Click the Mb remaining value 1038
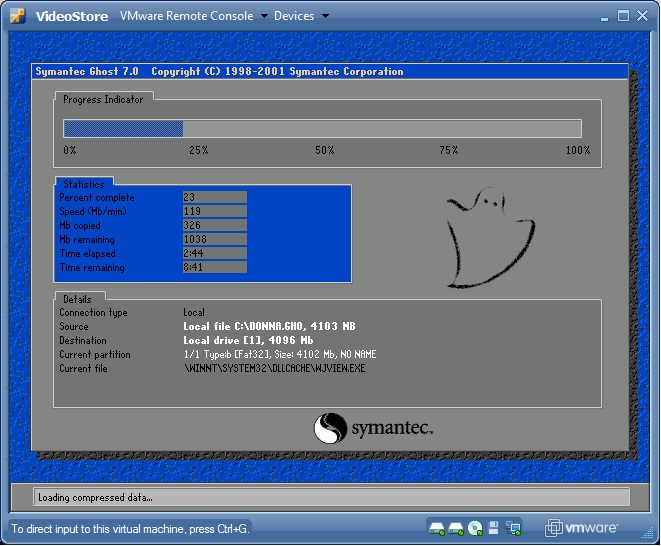Image resolution: width=661 pixels, height=546 pixels. [x=215, y=239]
